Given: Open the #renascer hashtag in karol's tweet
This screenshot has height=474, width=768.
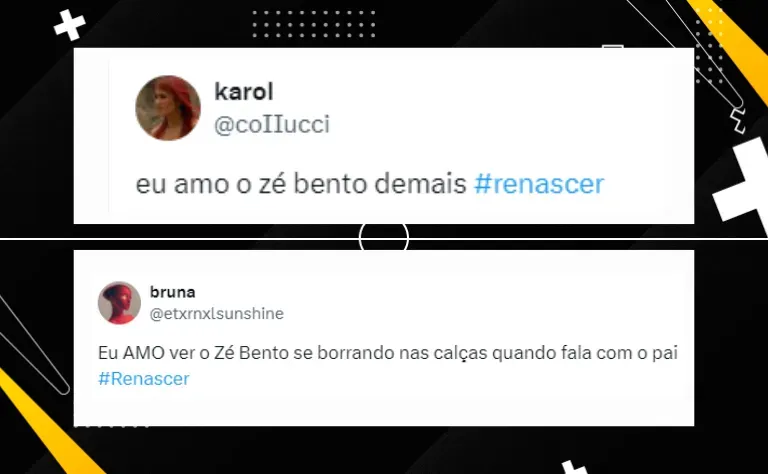Looking at the screenshot, I should pos(539,184).
